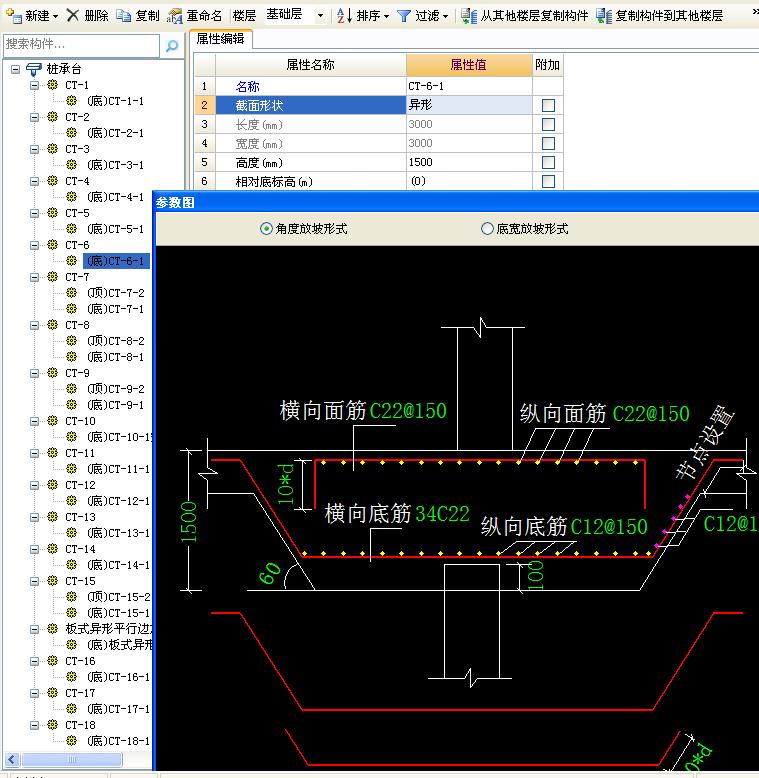Click the 名称 value cell CT-6-1

(469, 86)
